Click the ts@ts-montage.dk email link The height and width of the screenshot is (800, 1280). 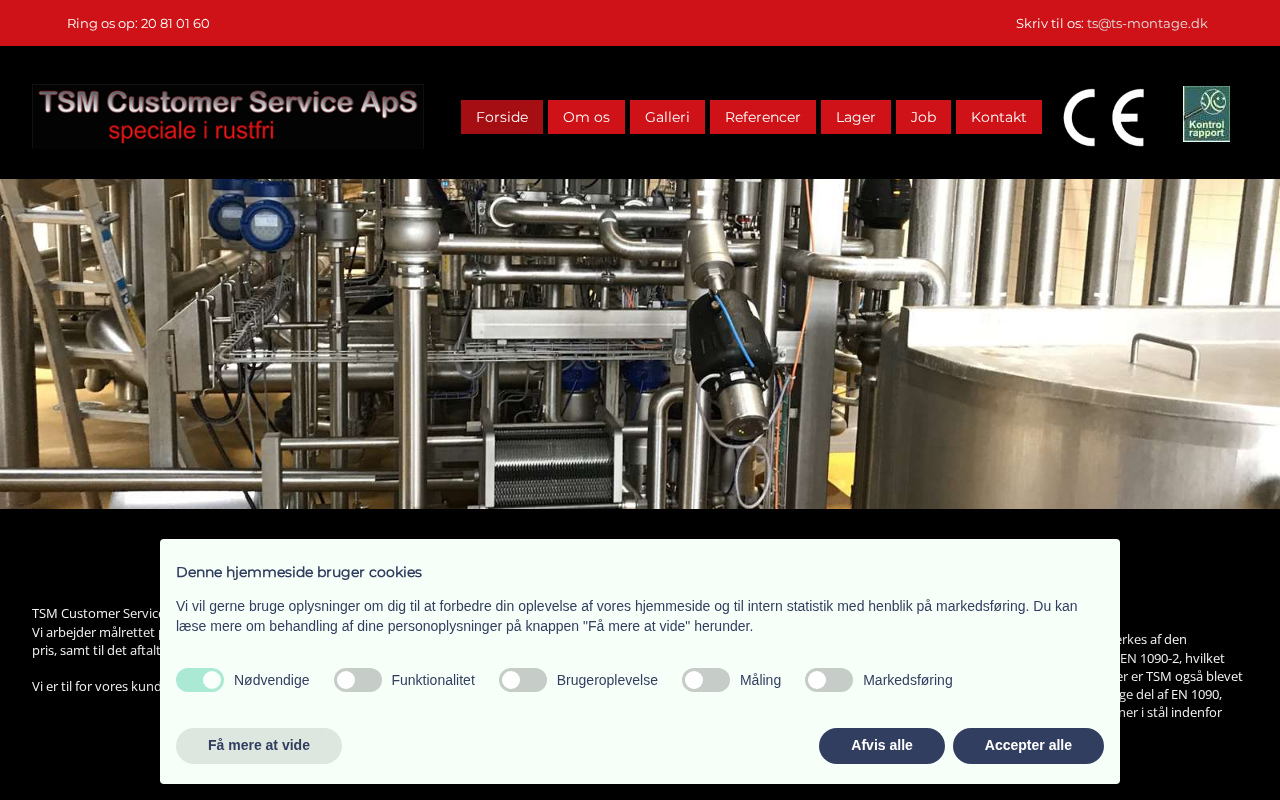[1147, 23]
